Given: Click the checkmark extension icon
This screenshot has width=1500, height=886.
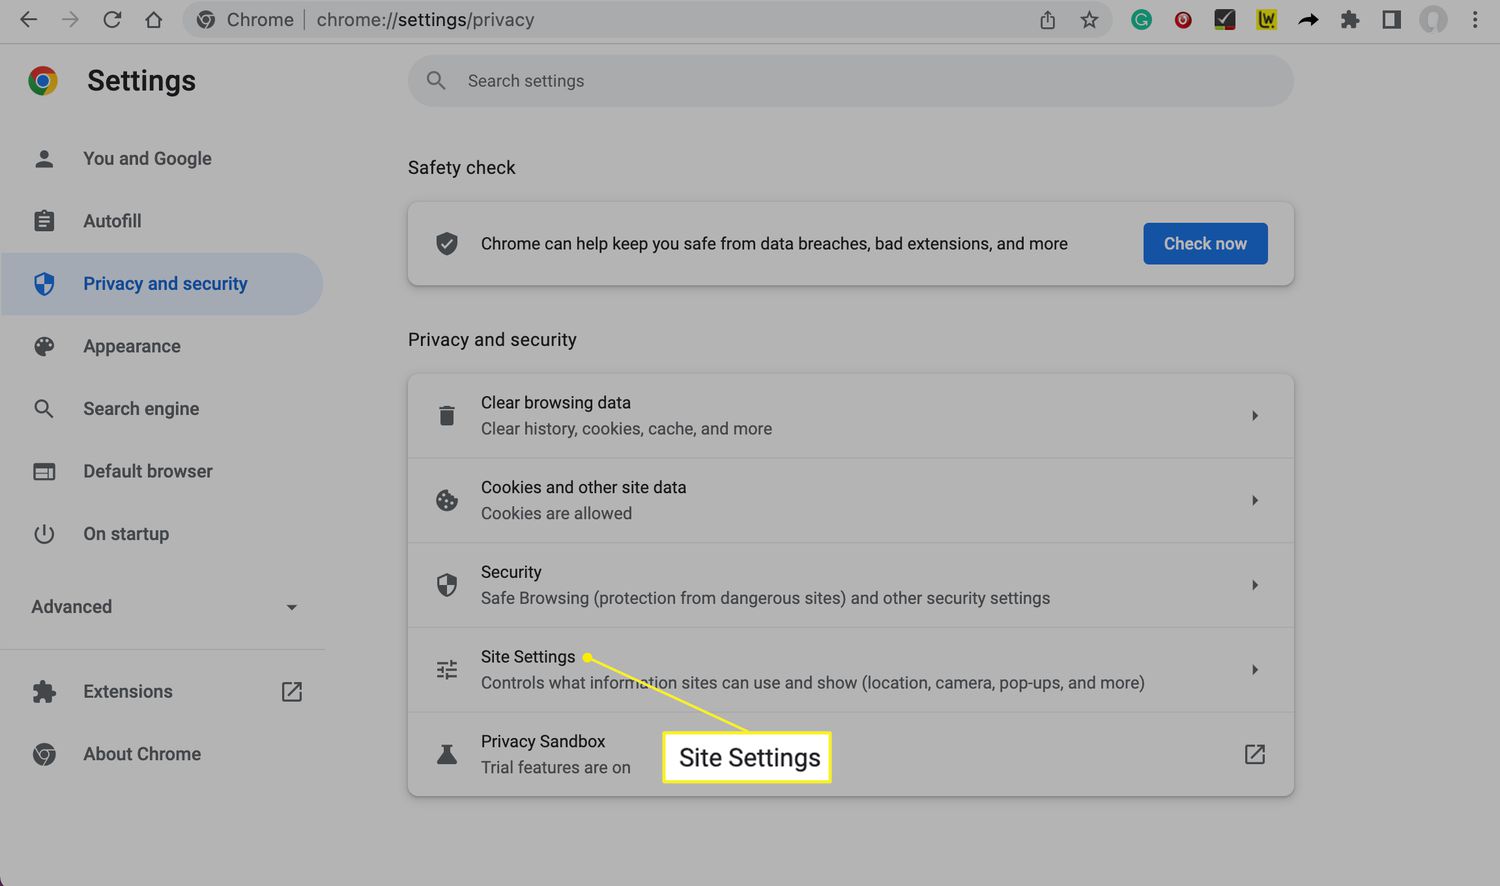Looking at the screenshot, I should [1224, 19].
